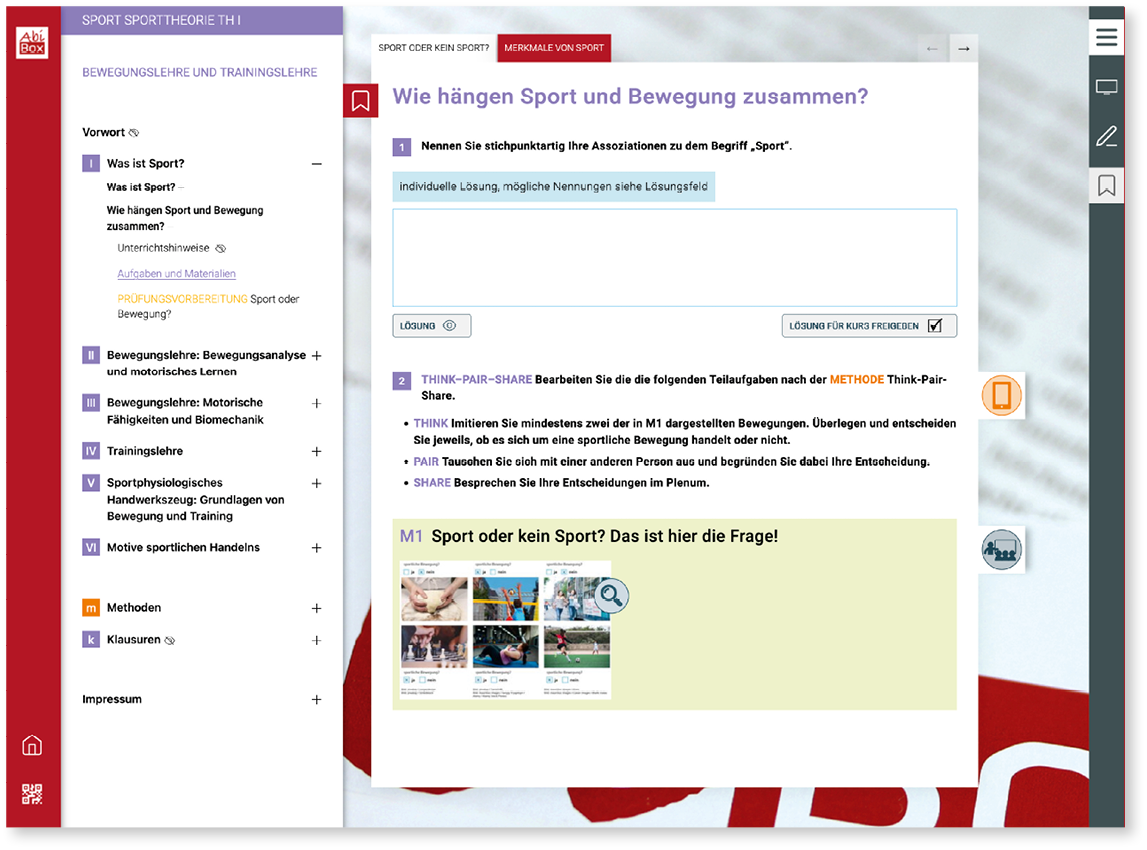Screen dimensions: 1147x850
Task: Click into the answer text field
Action: (674, 257)
